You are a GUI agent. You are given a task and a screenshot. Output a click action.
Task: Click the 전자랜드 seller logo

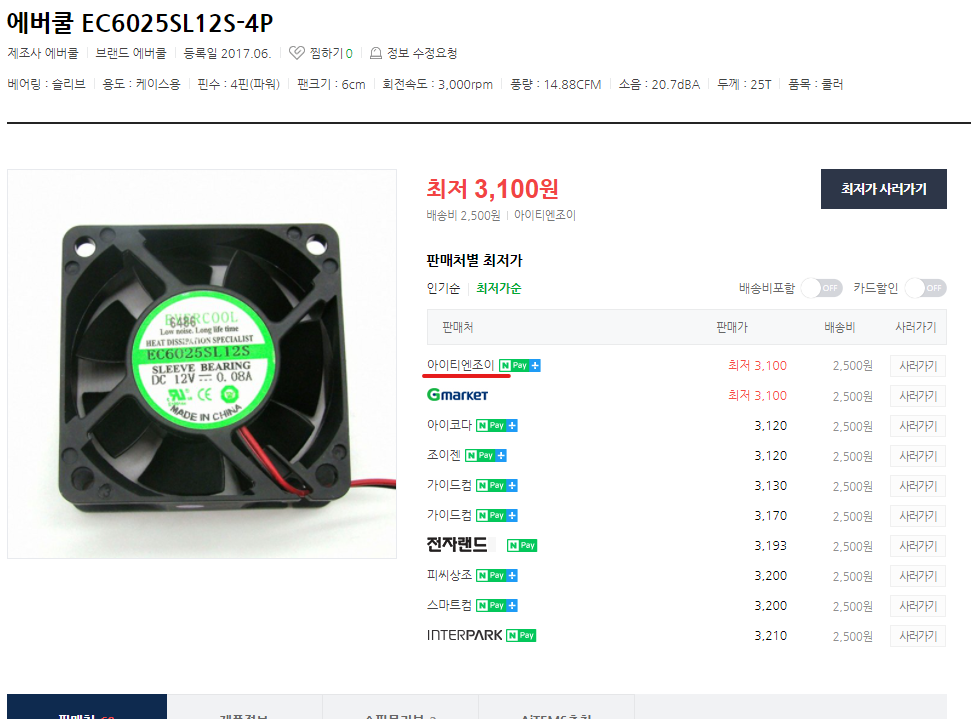tap(457, 545)
